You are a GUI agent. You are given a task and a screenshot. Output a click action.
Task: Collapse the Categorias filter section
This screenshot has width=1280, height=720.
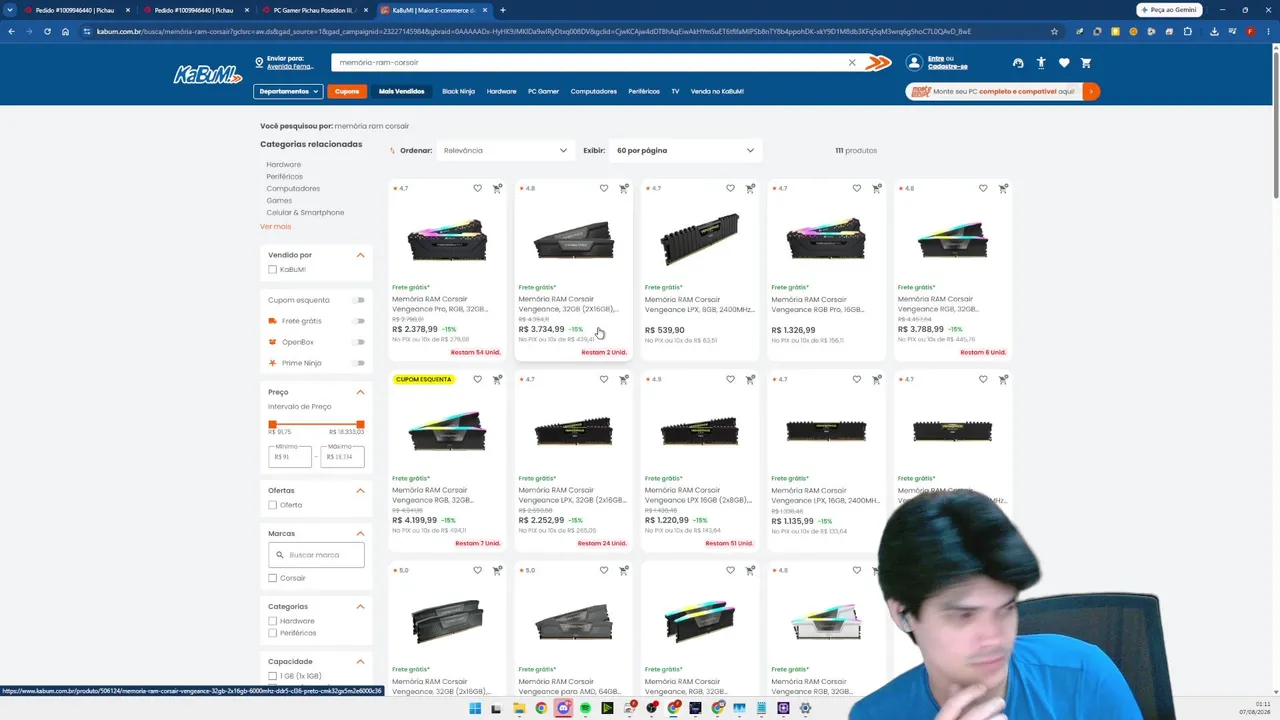click(x=360, y=607)
